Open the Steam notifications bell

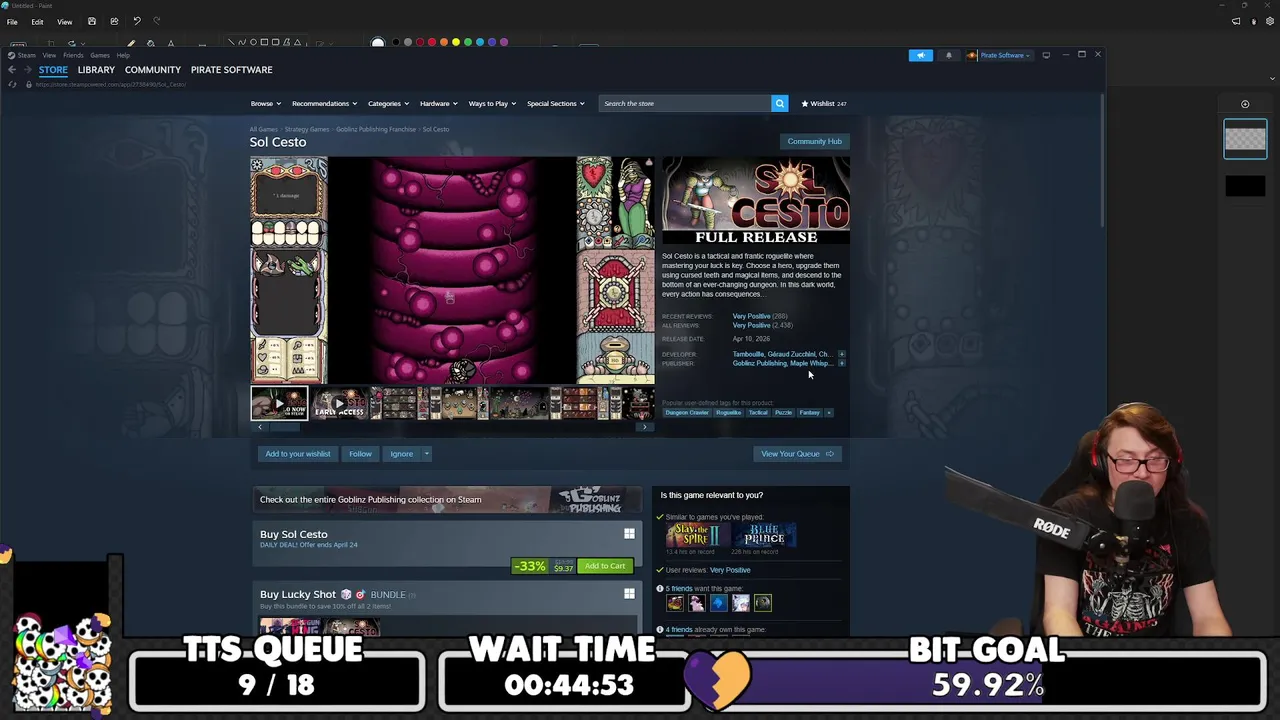(948, 55)
